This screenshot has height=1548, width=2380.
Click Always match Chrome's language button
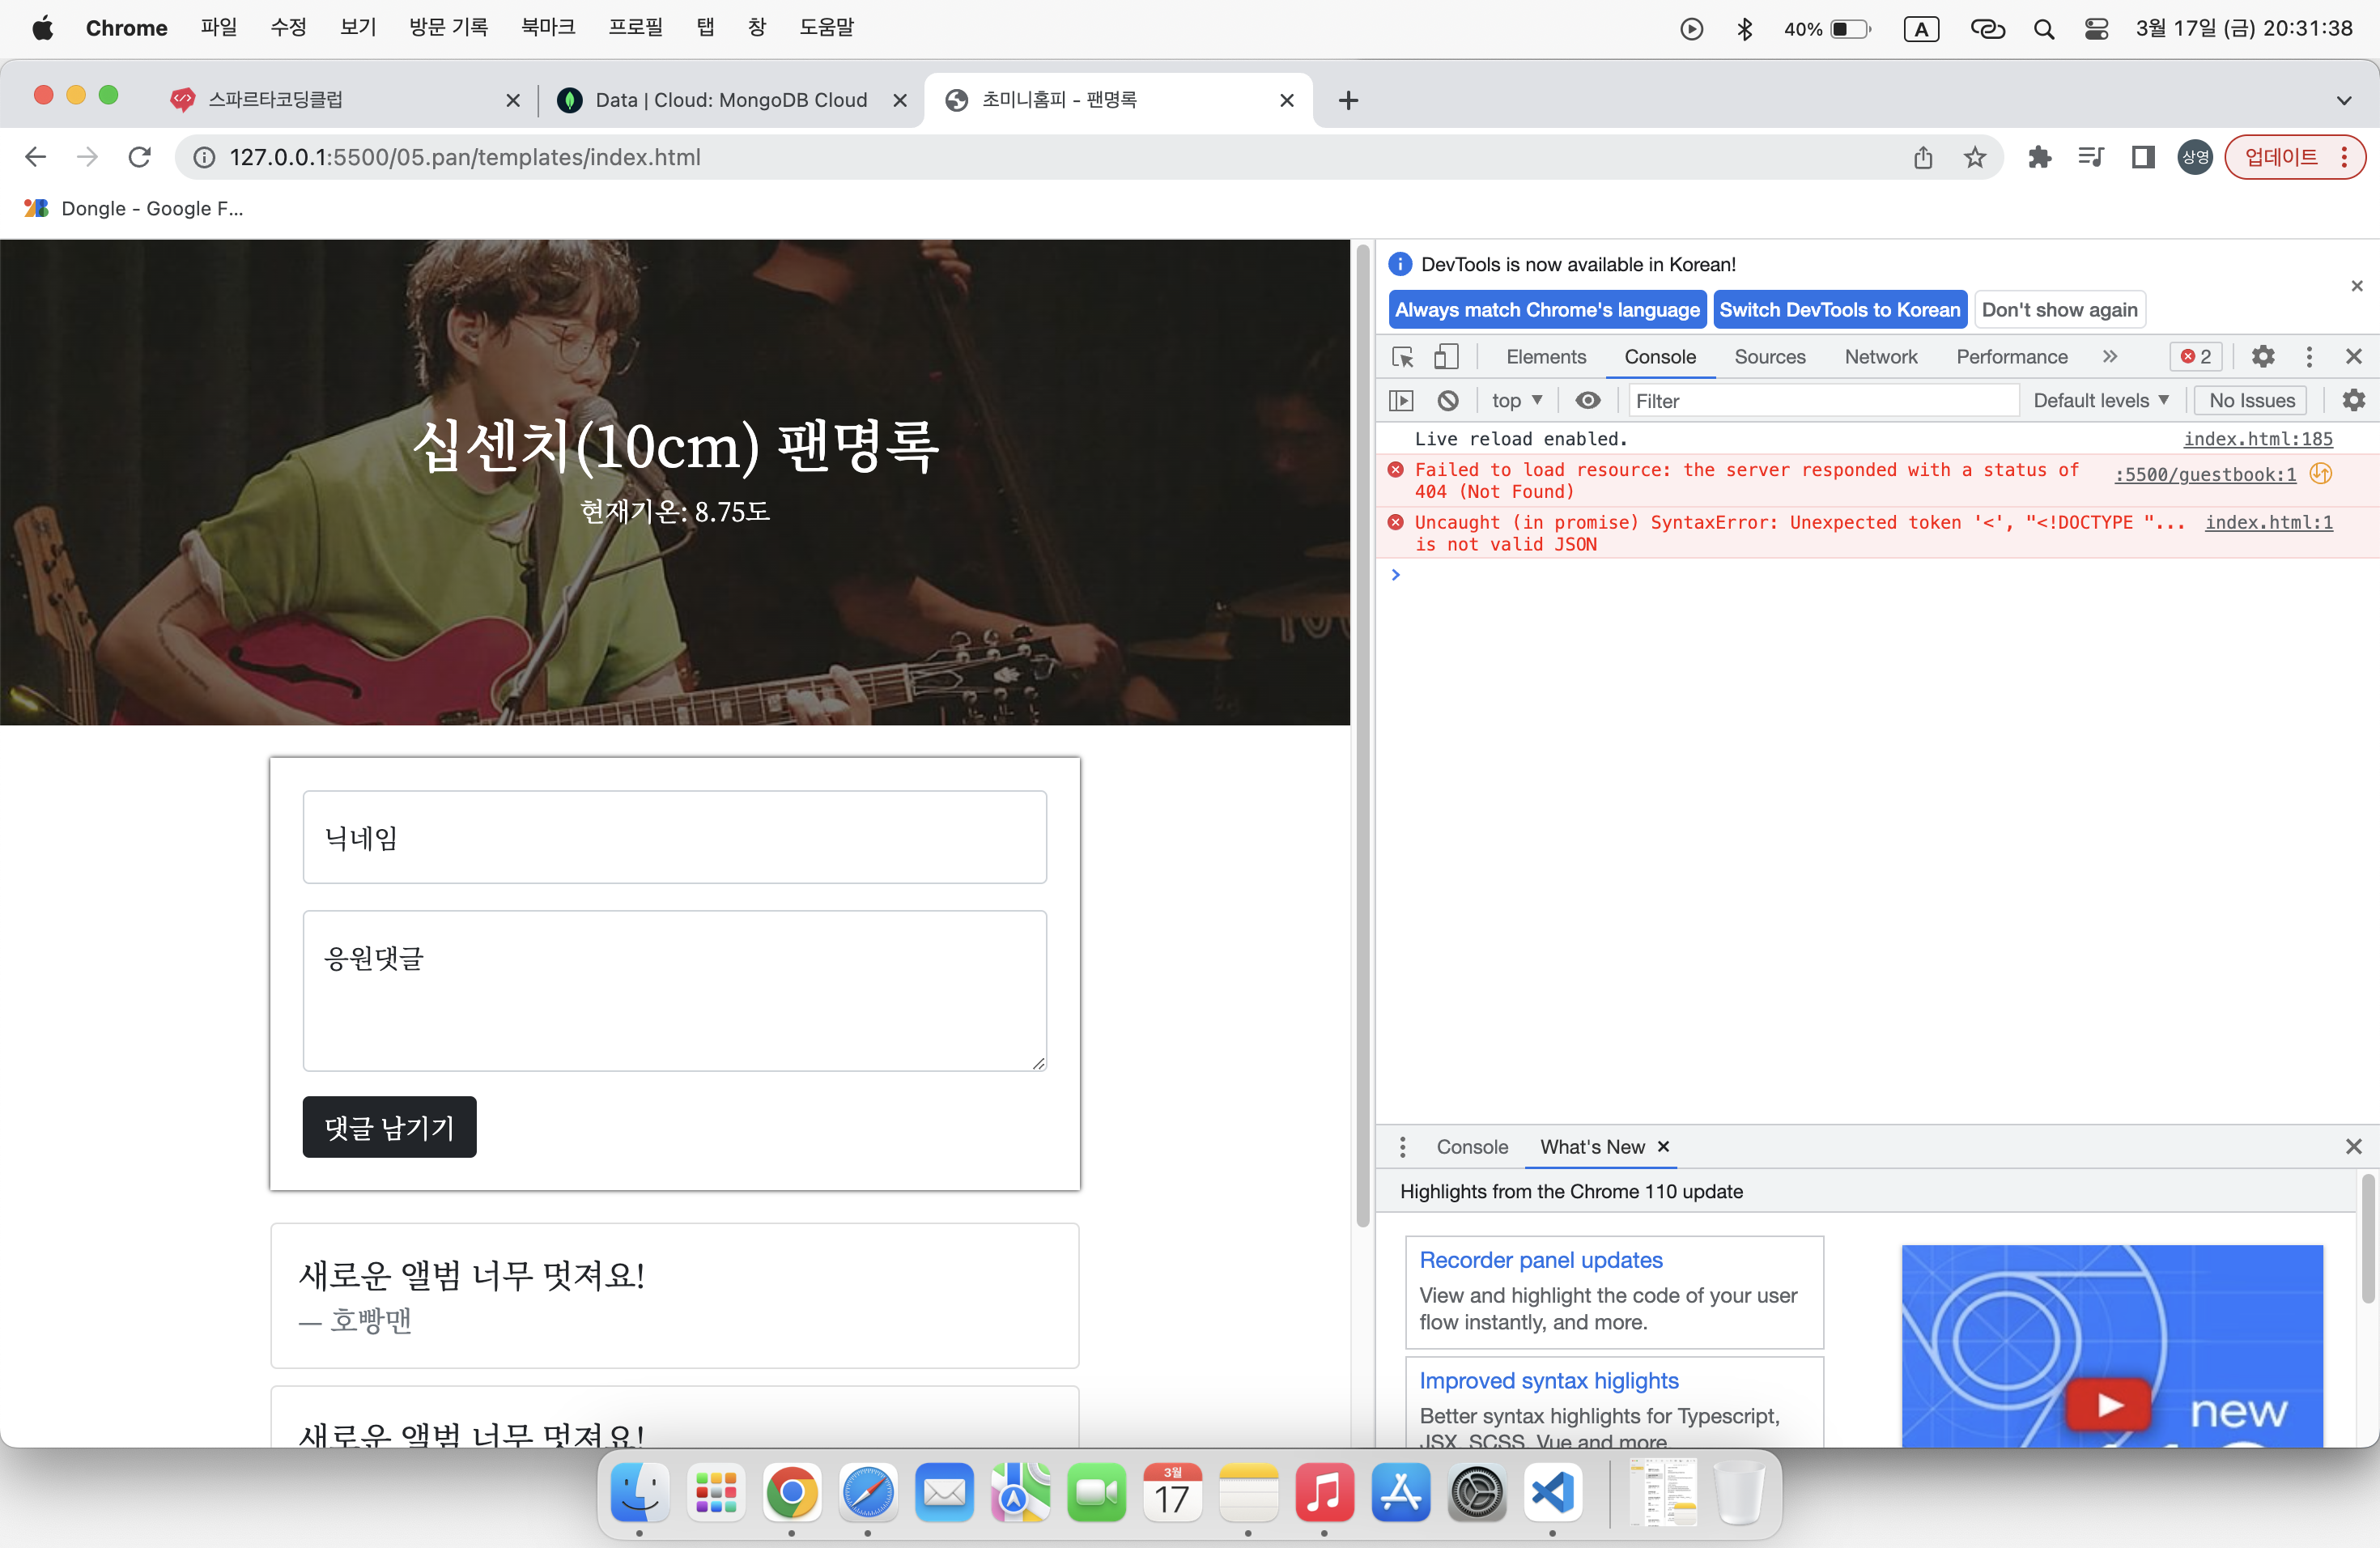pyautogui.click(x=1547, y=310)
